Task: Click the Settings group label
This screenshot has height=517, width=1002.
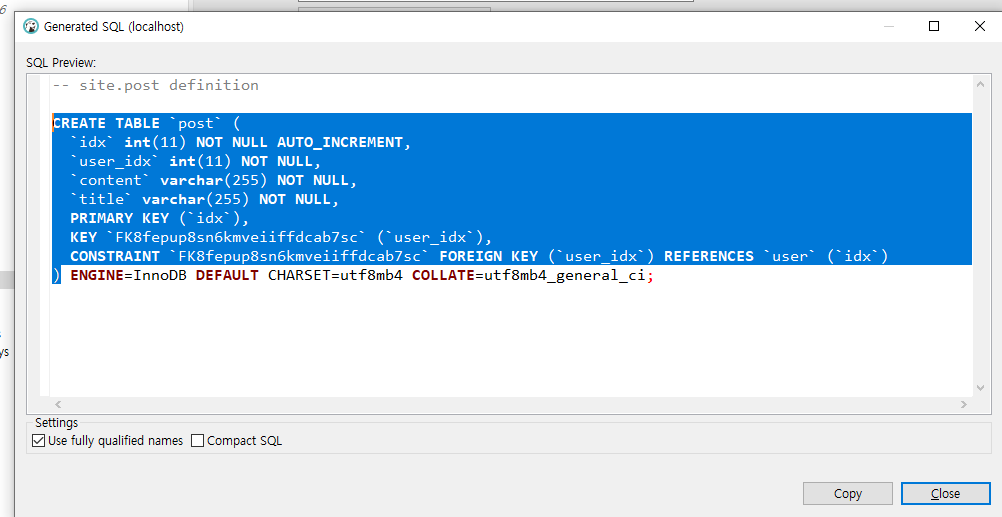Action: click(56, 422)
